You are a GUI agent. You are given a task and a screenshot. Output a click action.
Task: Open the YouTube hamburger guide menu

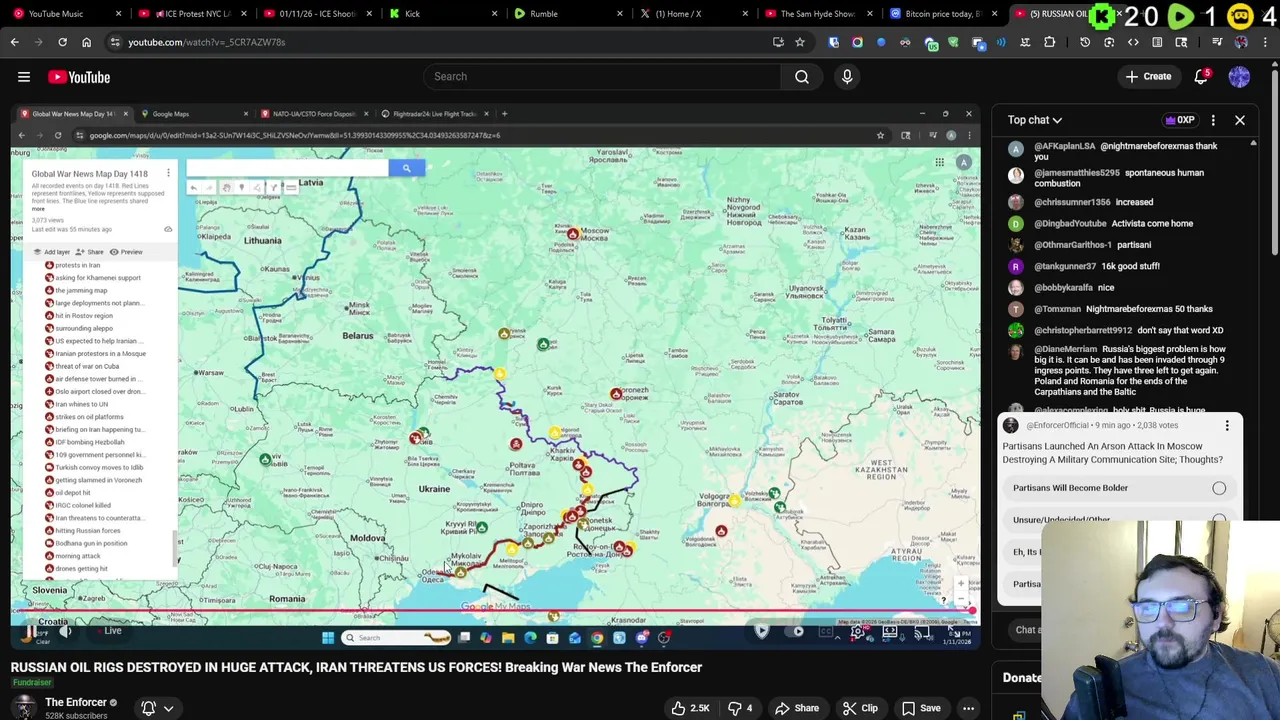(24, 77)
